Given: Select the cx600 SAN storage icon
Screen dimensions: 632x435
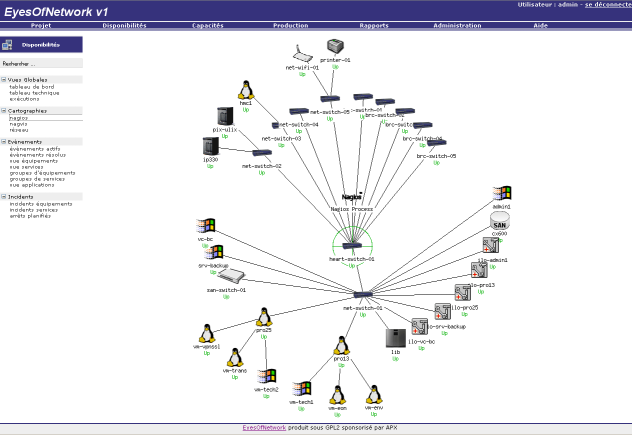Looking at the screenshot, I should pos(499,221).
